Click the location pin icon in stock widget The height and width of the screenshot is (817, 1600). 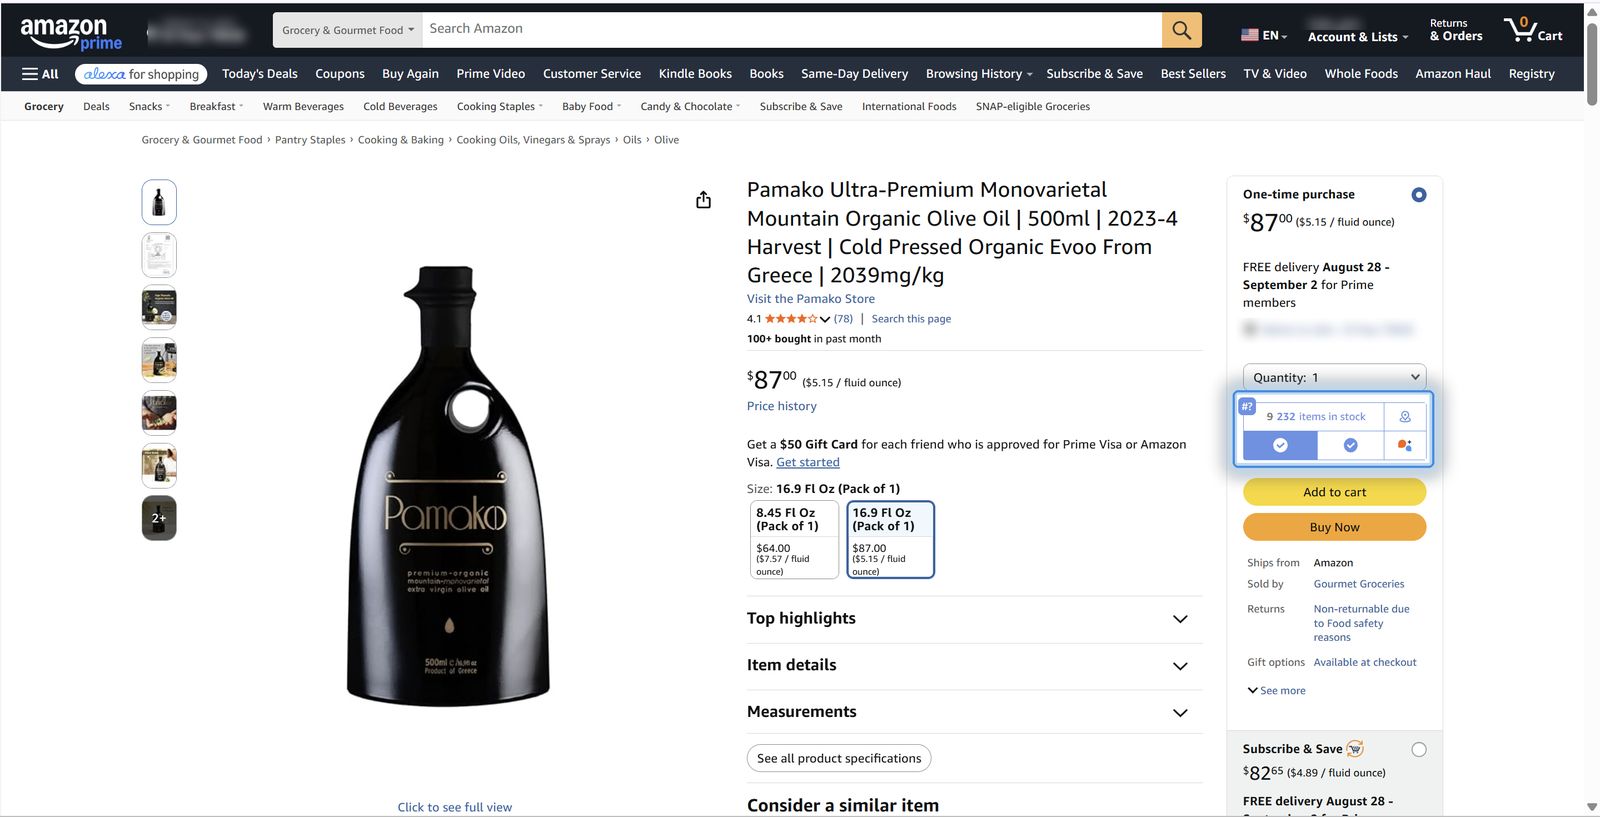1405,417
